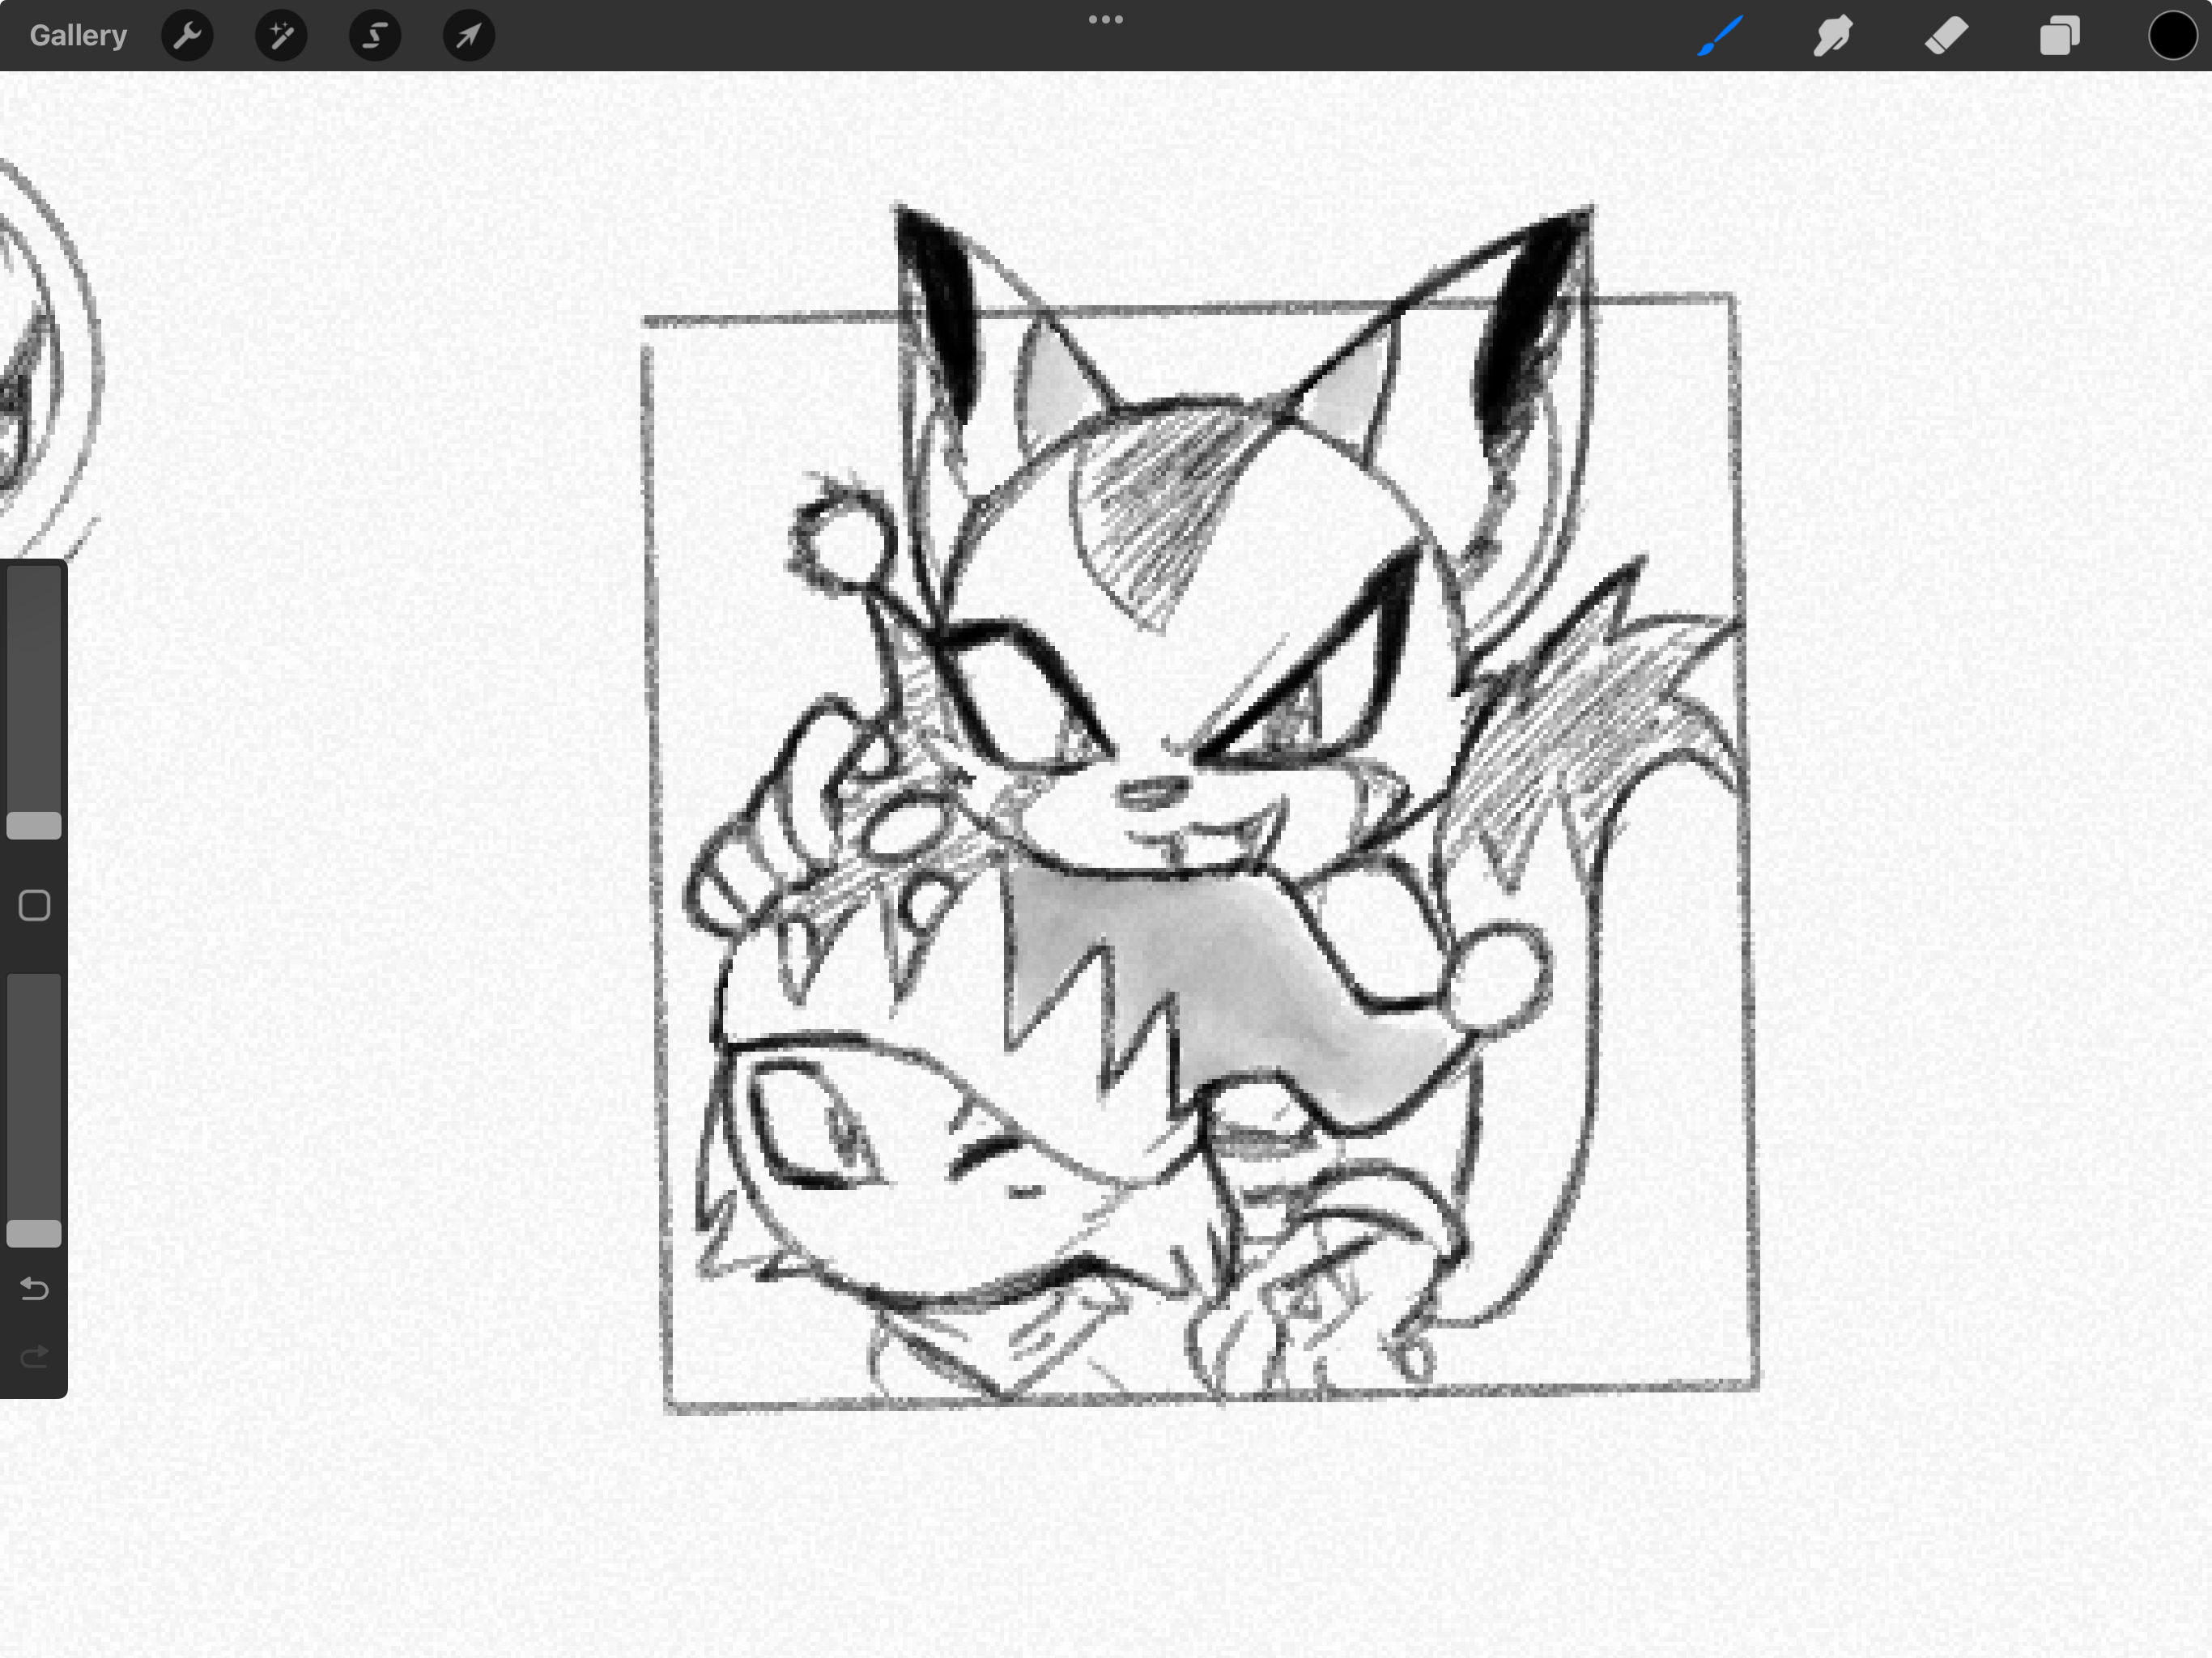The height and width of the screenshot is (1658, 2212).
Task: Activate the Transform arrow tool
Action: 468,36
